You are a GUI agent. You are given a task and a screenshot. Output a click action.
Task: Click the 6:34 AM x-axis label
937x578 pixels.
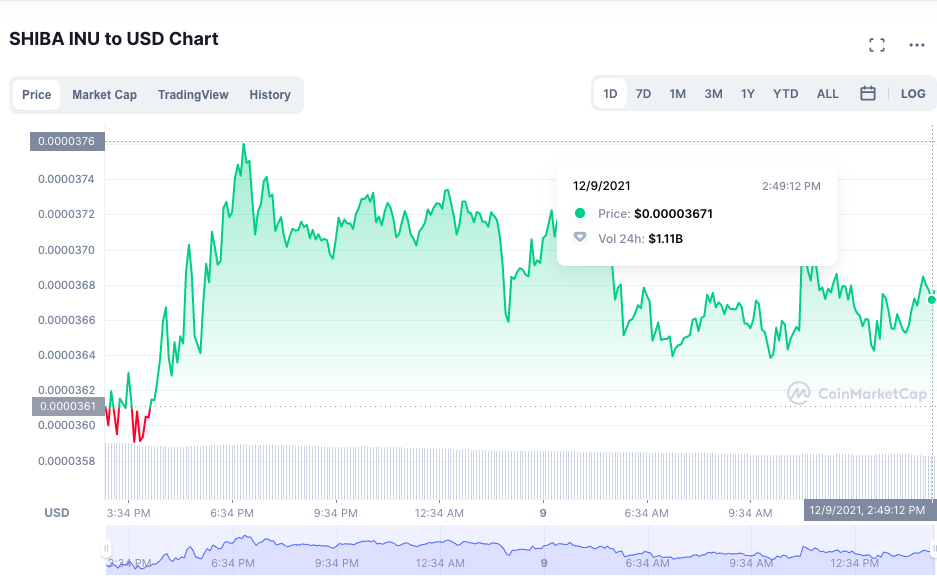point(647,513)
